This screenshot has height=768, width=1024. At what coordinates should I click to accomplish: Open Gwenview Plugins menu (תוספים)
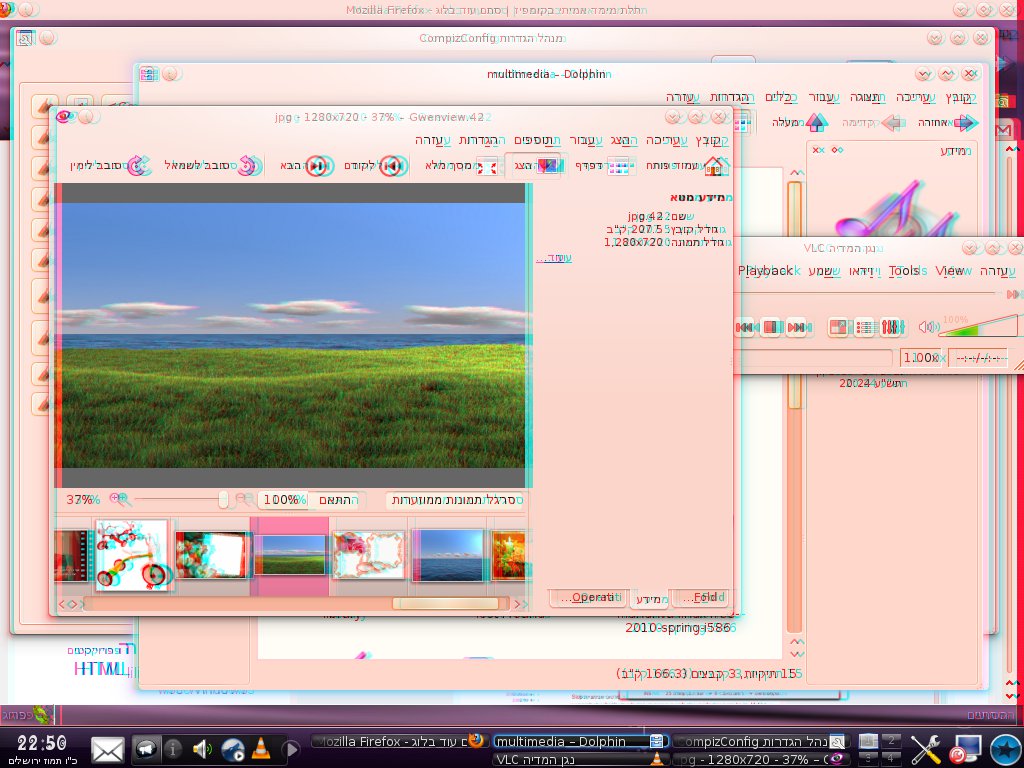[537, 140]
